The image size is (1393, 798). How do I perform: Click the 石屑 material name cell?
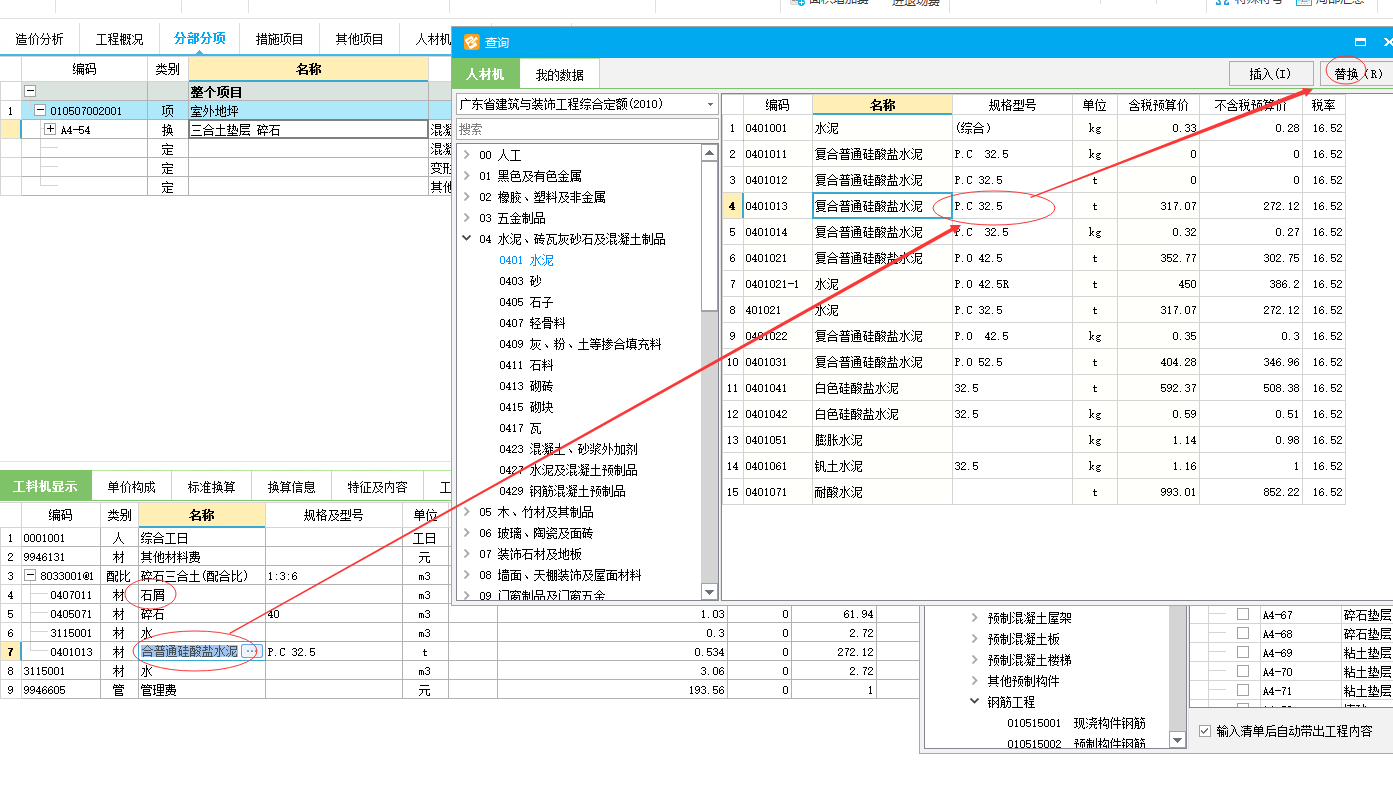coord(202,595)
